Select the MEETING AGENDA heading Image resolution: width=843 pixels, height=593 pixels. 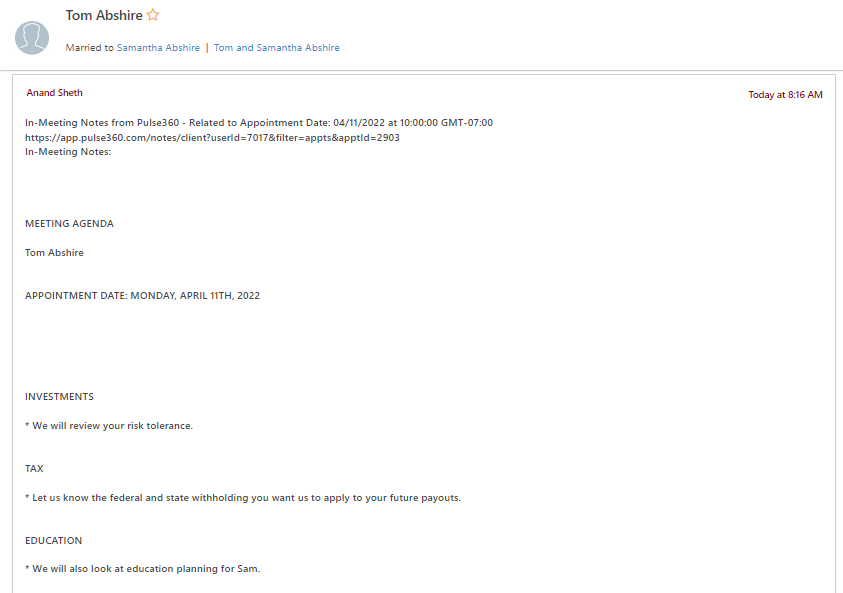pyautogui.click(x=69, y=224)
